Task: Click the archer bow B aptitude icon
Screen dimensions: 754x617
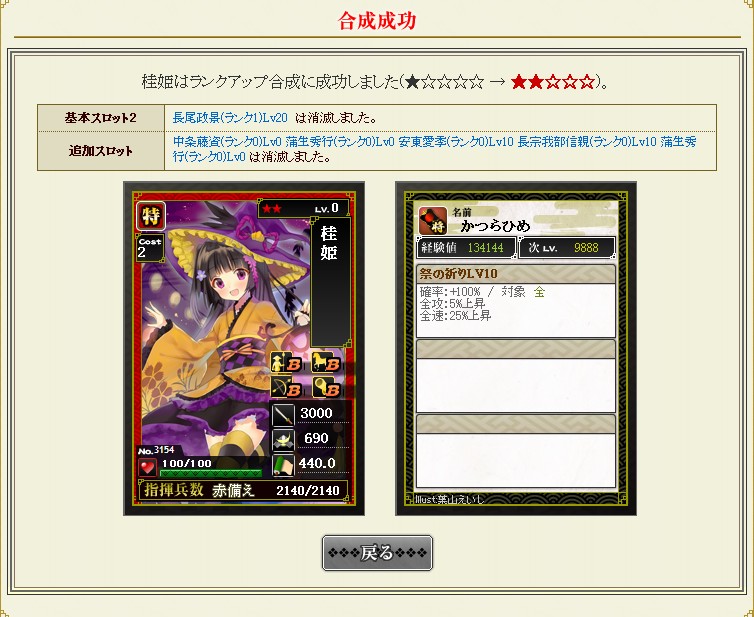Action: pyautogui.click(x=286, y=388)
